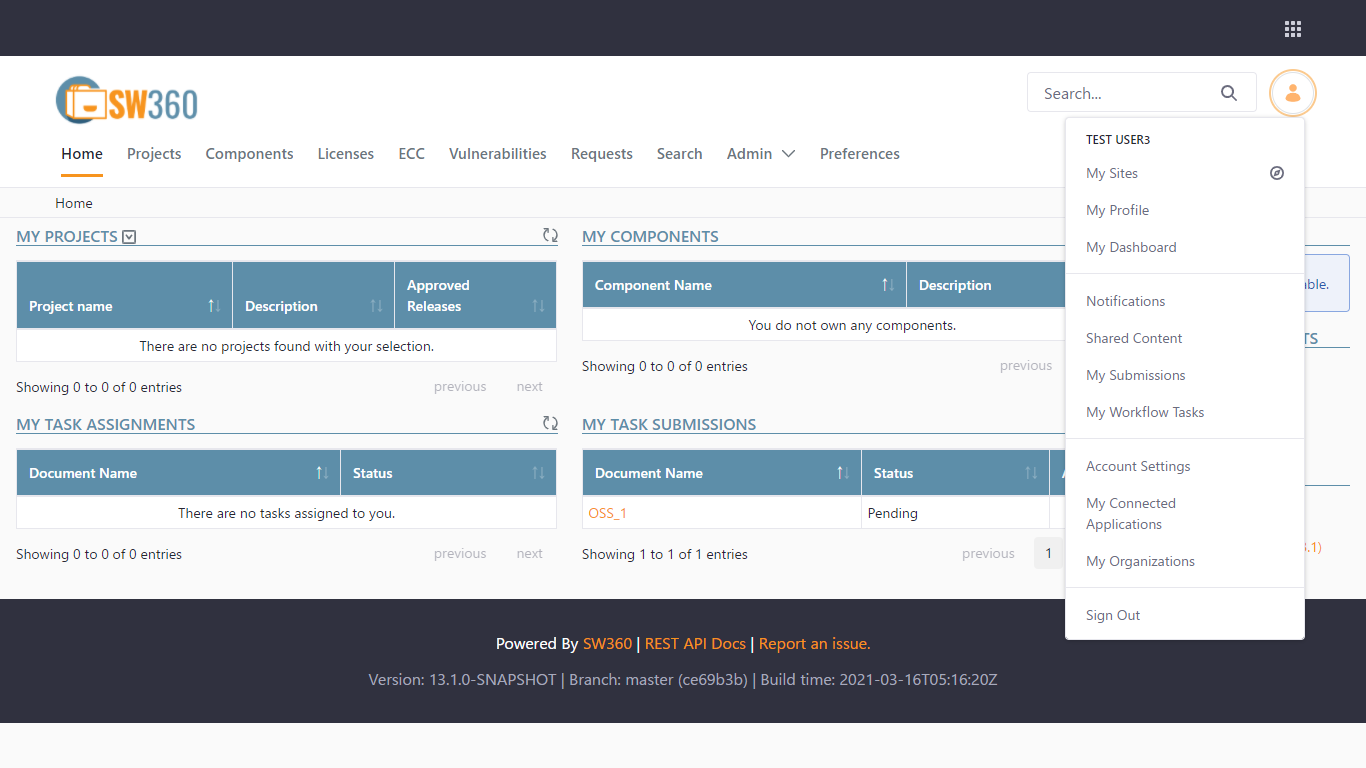View the Vulnerabilities tab
Viewport: 1366px width, 768px height.
pos(498,154)
